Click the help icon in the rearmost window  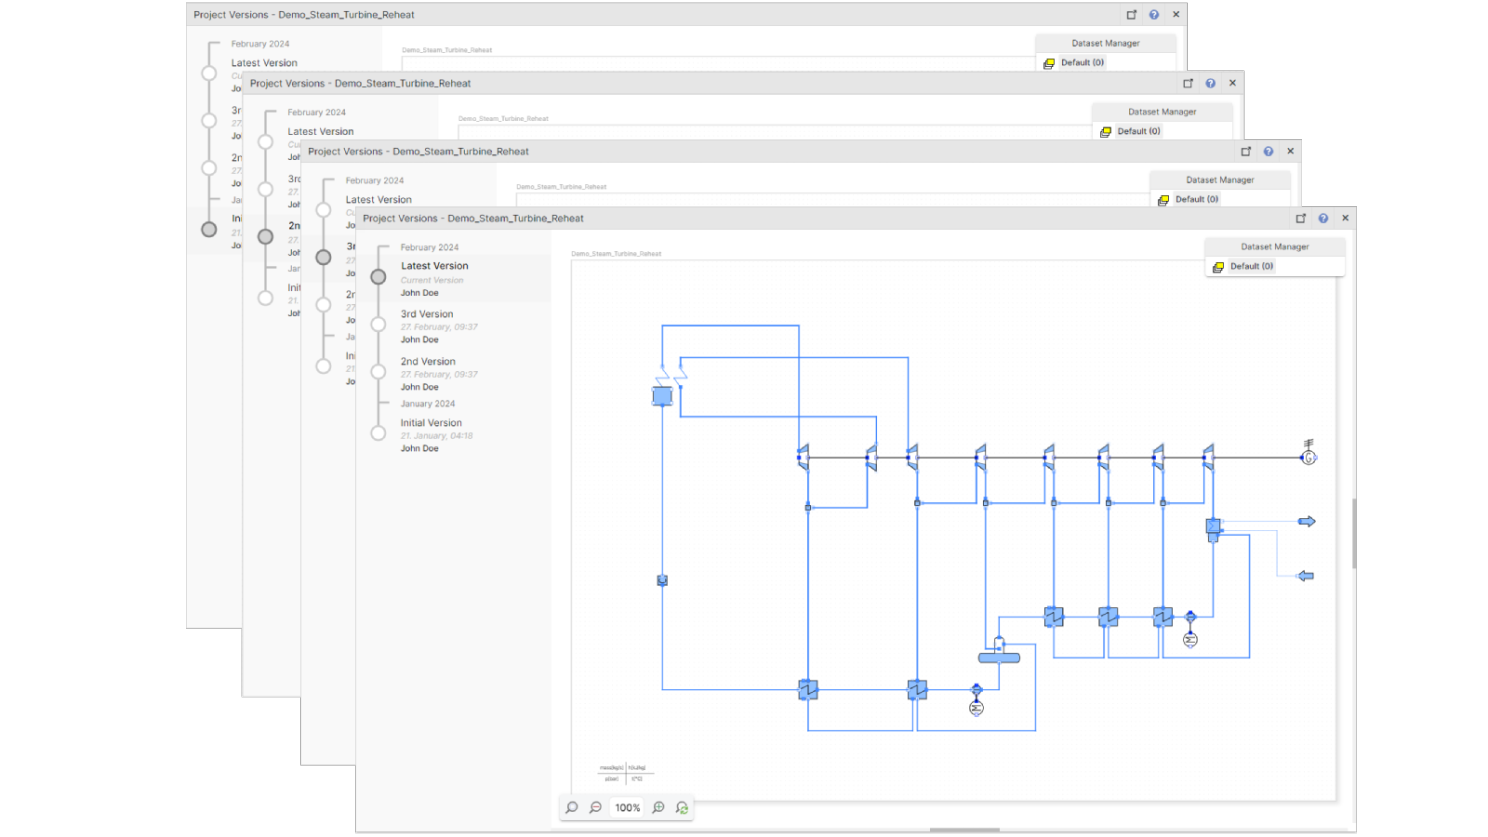[1154, 15]
